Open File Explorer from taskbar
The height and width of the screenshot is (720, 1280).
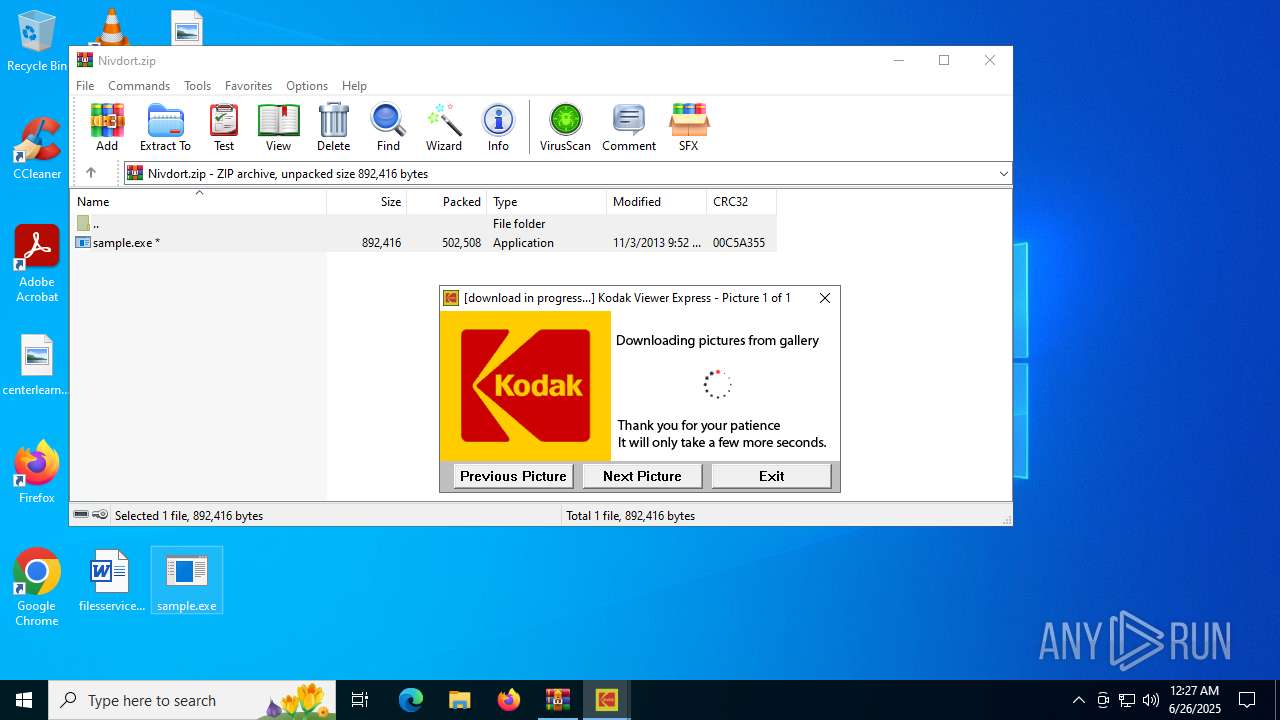tap(460, 700)
